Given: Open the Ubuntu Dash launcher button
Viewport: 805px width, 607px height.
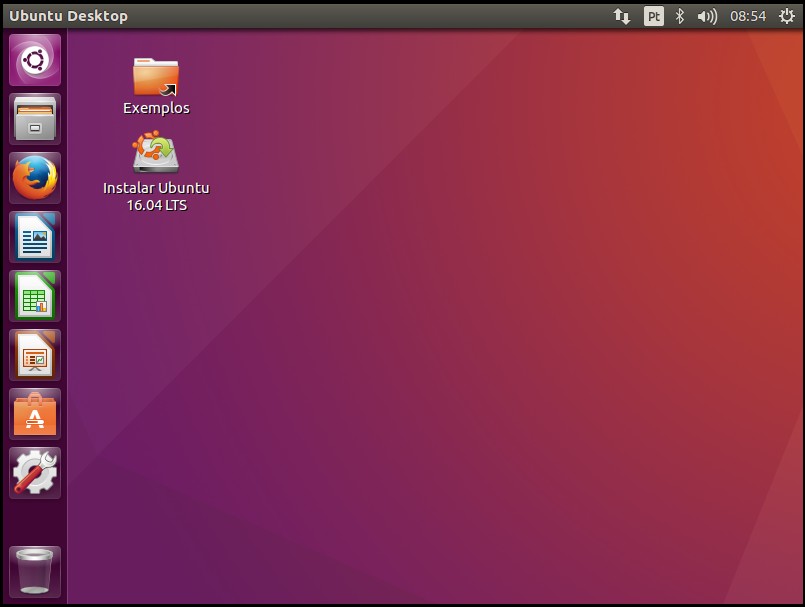Looking at the screenshot, I should coord(34,59).
